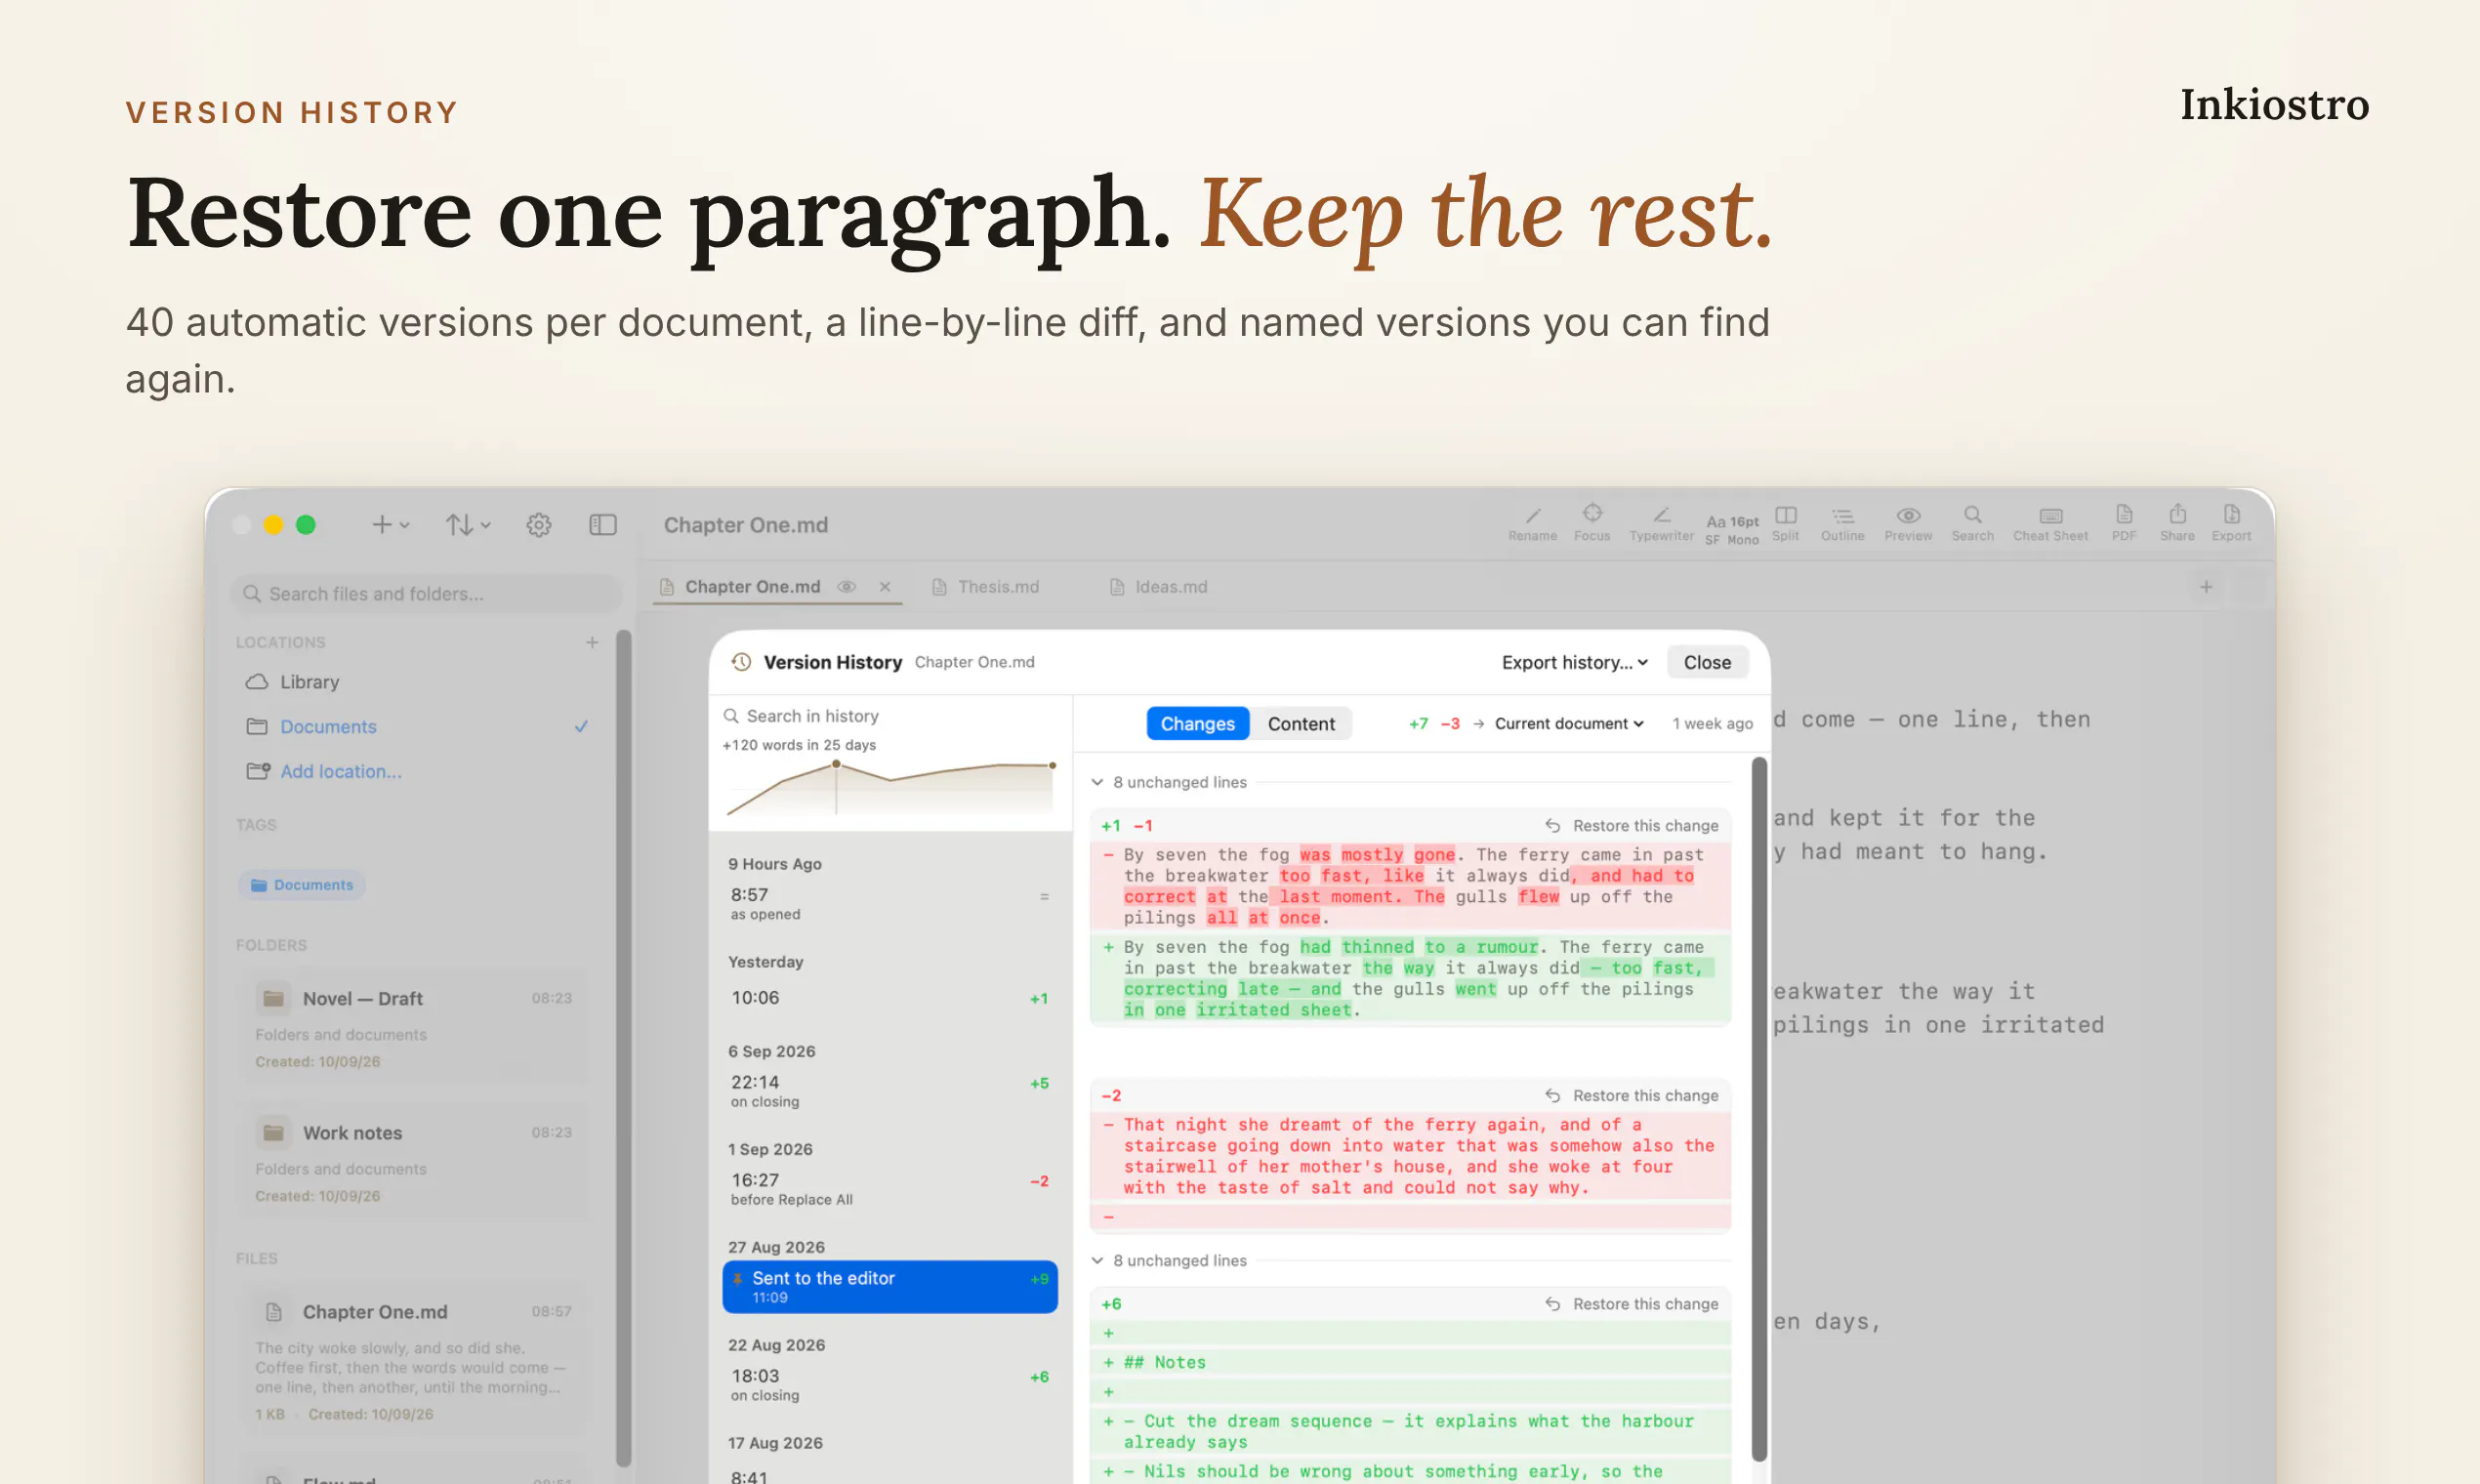This screenshot has width=2480, height=1484.
Task: Switch to the Thesis.md tab
Action: [985, 587]
